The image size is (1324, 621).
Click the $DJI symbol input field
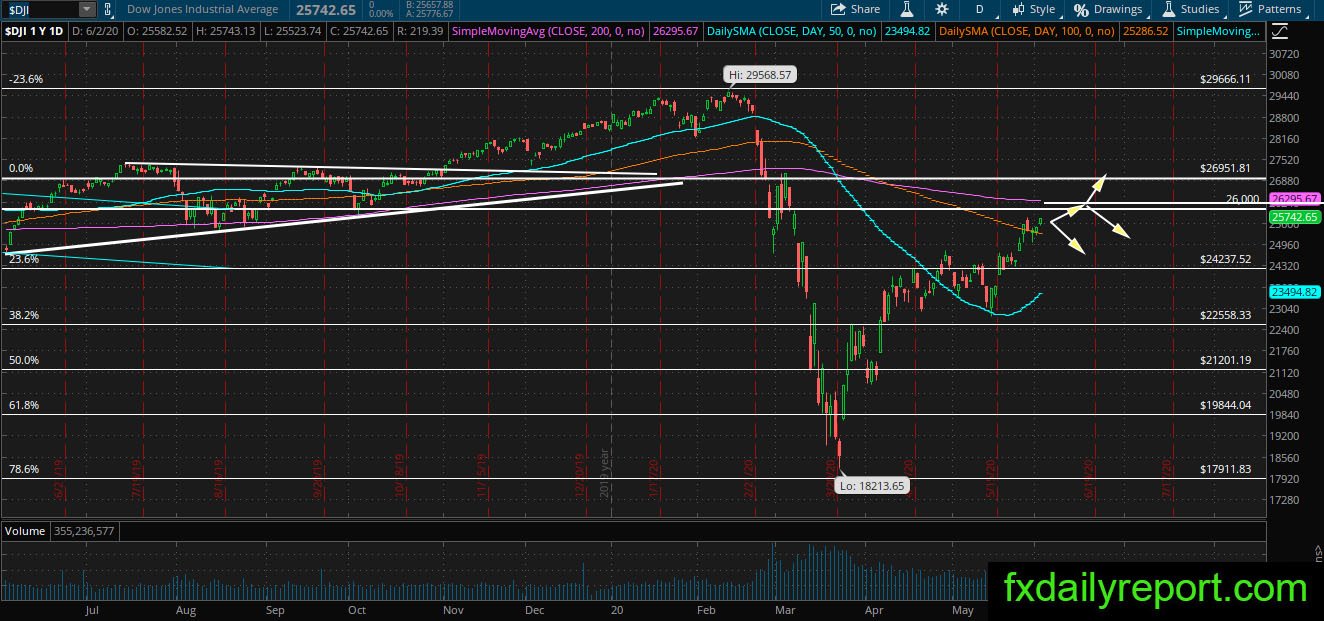point(39,9)
